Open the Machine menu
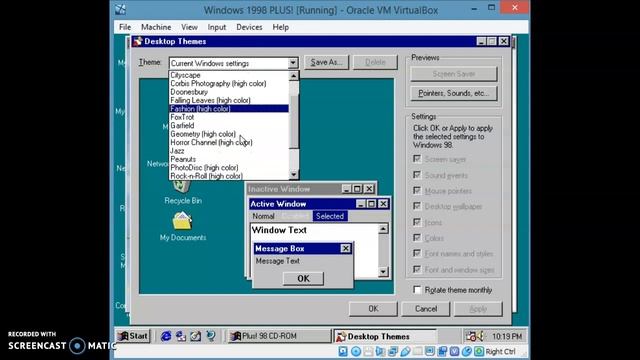The image size is (640, 360). coord(156,27)
